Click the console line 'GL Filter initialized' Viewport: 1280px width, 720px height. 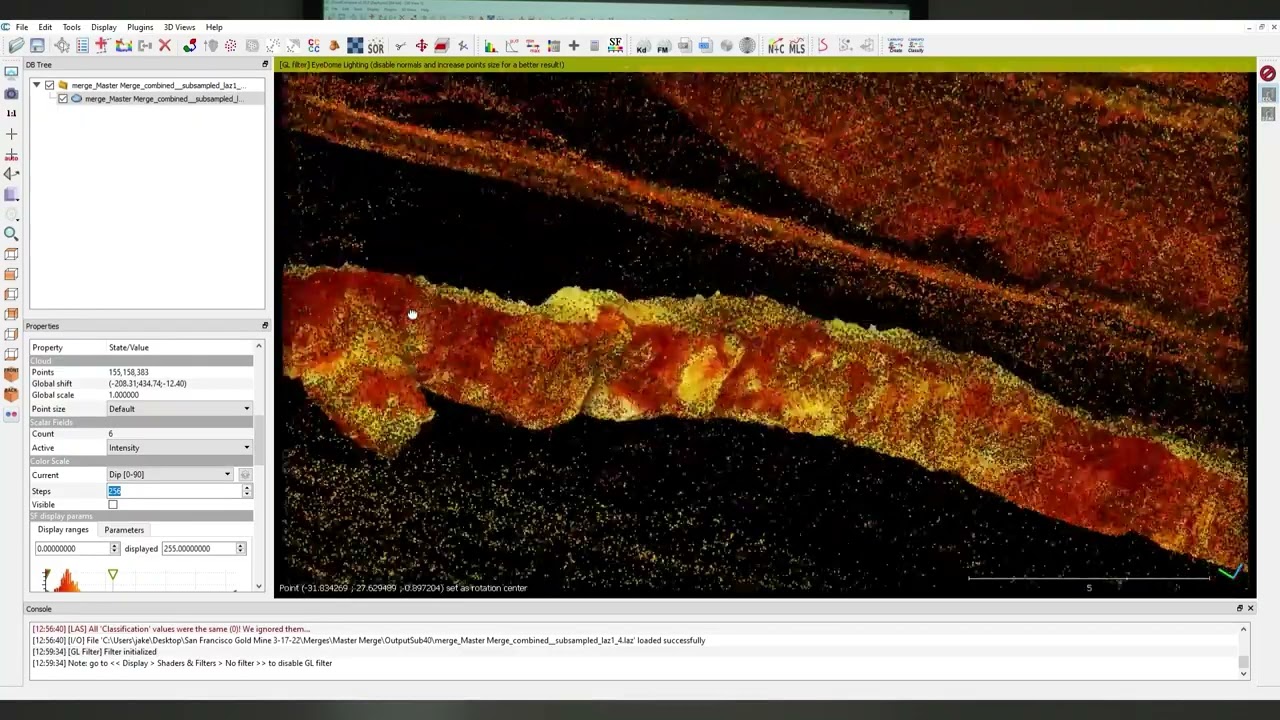coord(94,652)
